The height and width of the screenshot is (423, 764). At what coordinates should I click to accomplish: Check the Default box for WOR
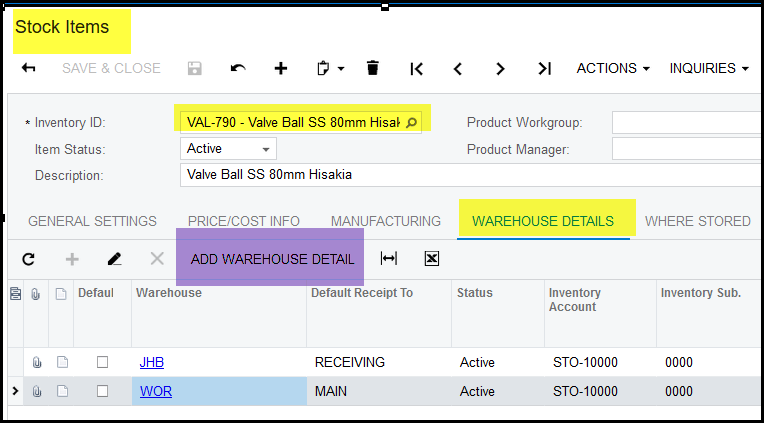point(102,391)
